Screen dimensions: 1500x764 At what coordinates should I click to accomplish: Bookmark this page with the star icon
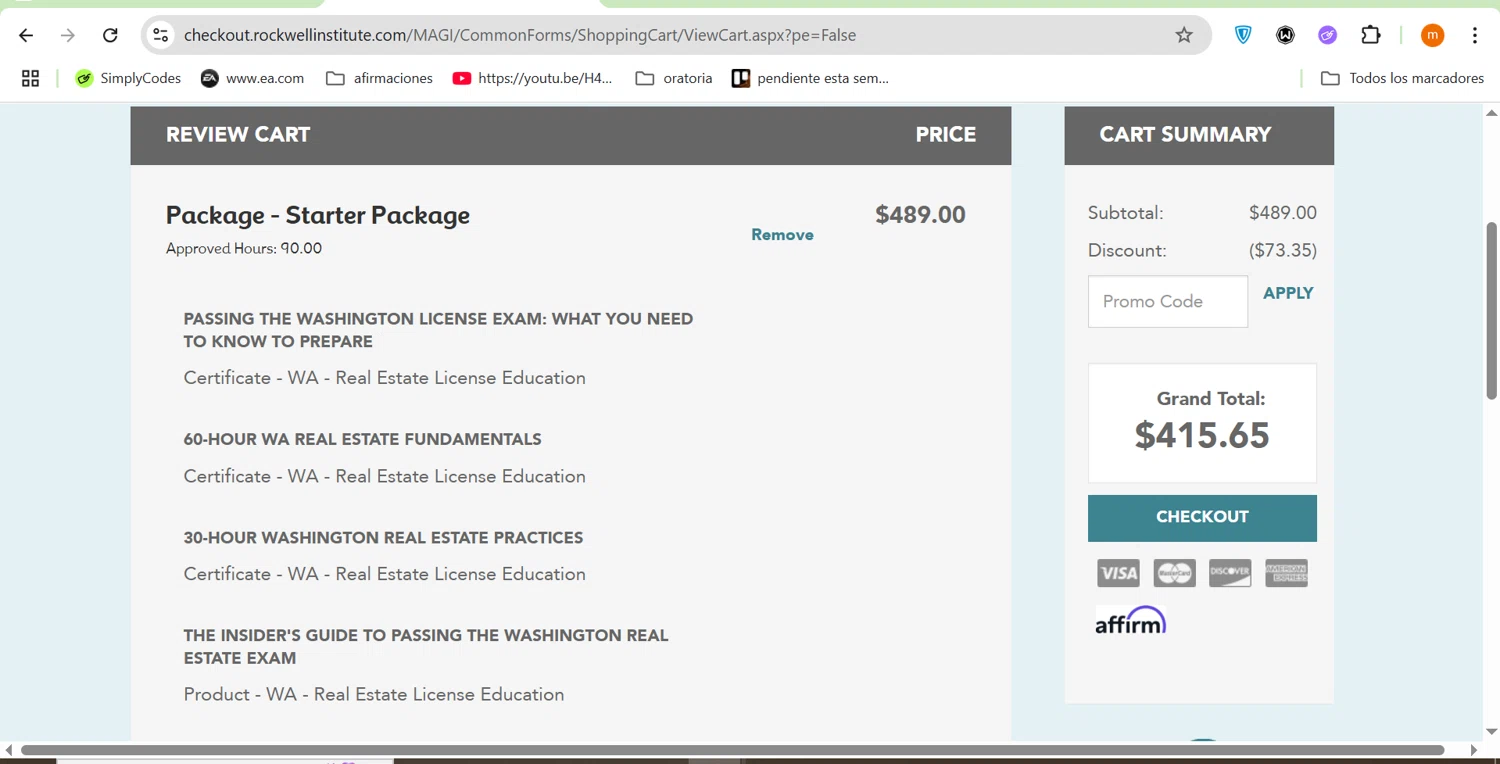[x=1184, y=35]
